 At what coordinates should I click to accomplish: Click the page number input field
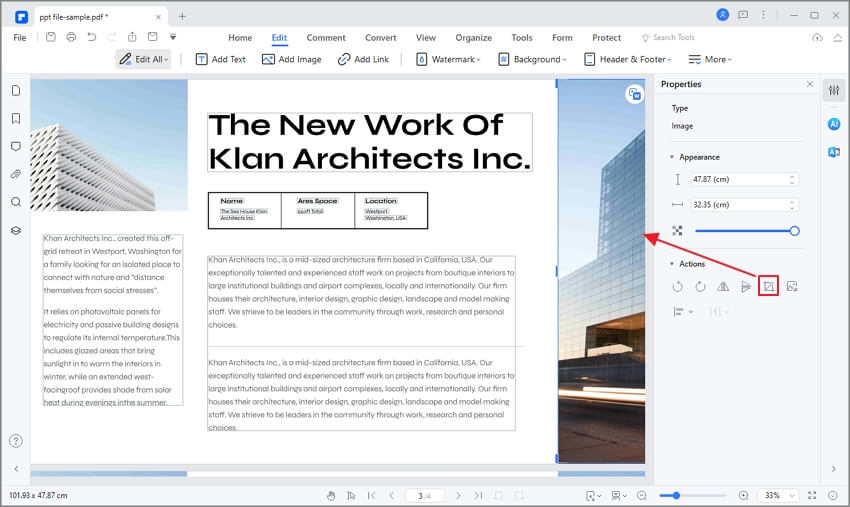[425, 496]
